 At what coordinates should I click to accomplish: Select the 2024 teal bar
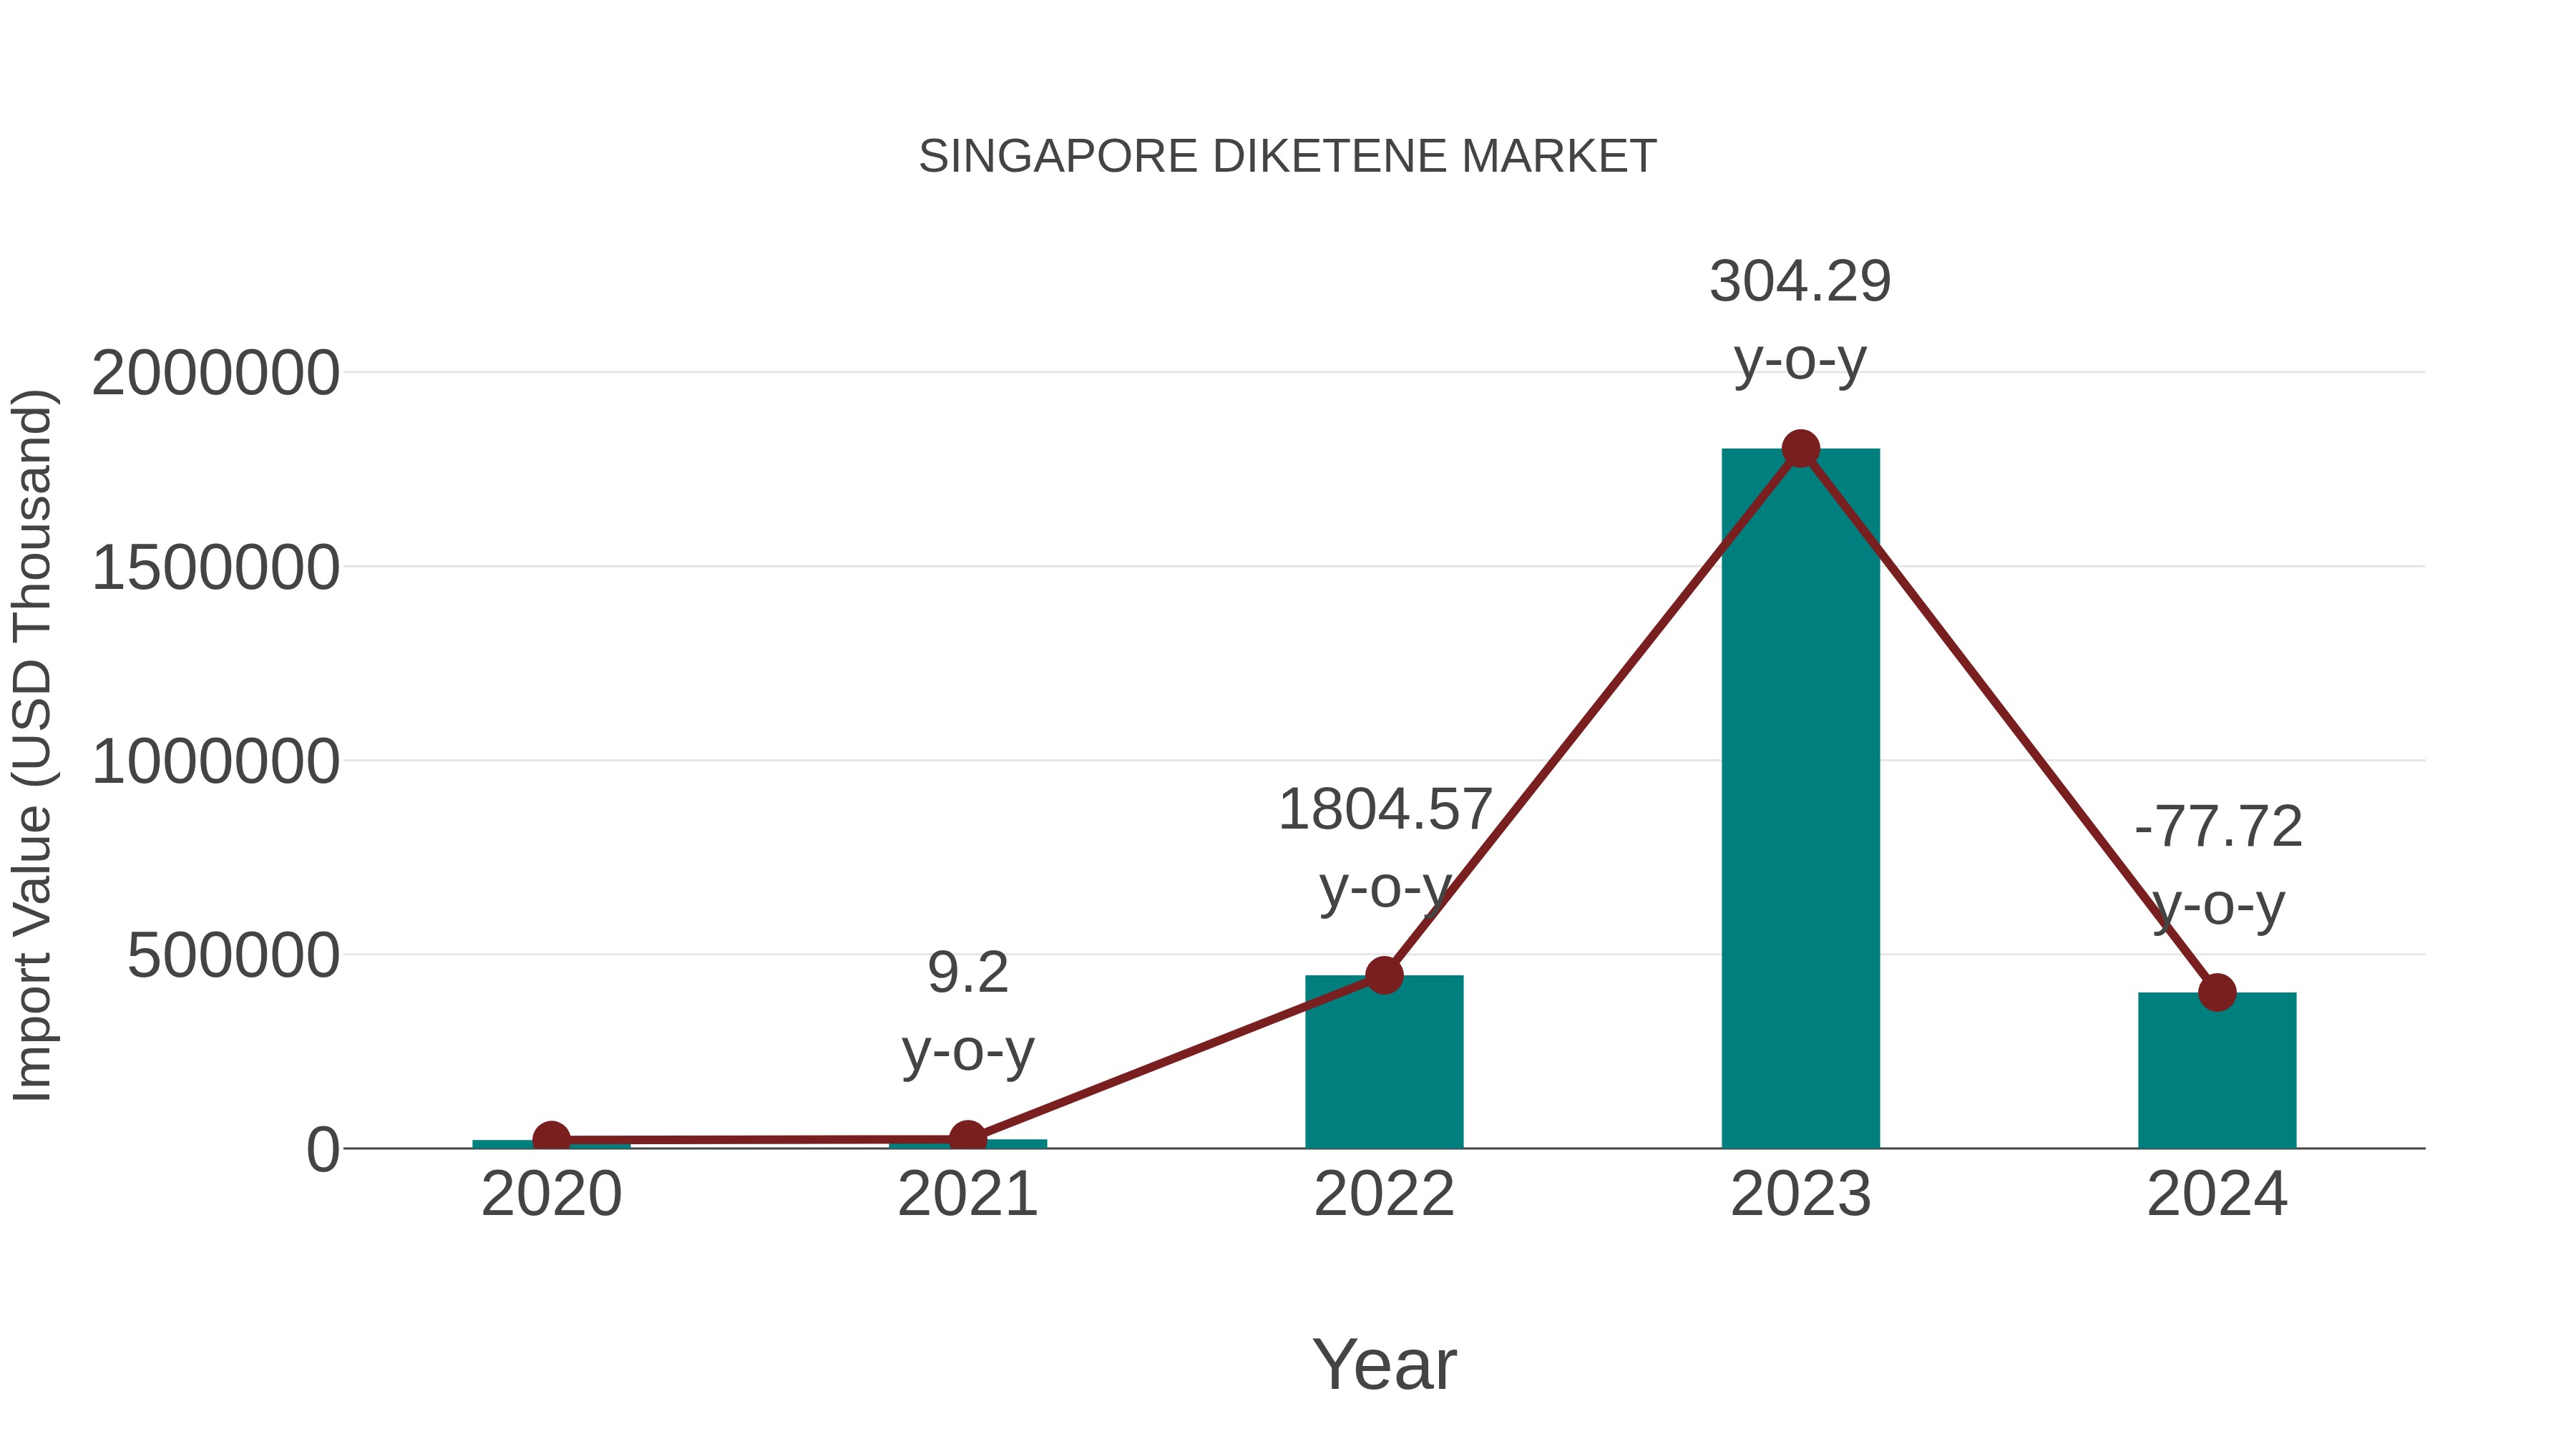tap(2217, 1070)
